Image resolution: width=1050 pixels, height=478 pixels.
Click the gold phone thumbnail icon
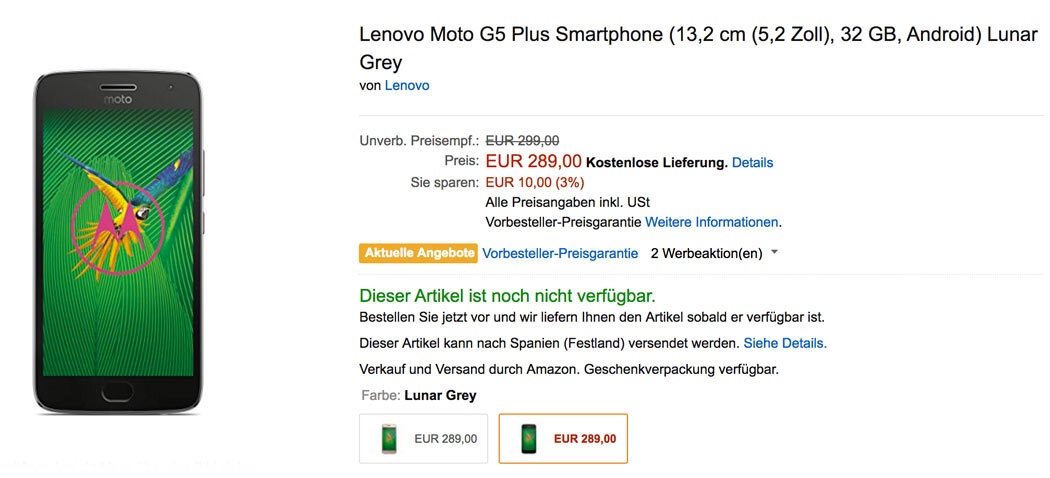(x=388, y=438)
